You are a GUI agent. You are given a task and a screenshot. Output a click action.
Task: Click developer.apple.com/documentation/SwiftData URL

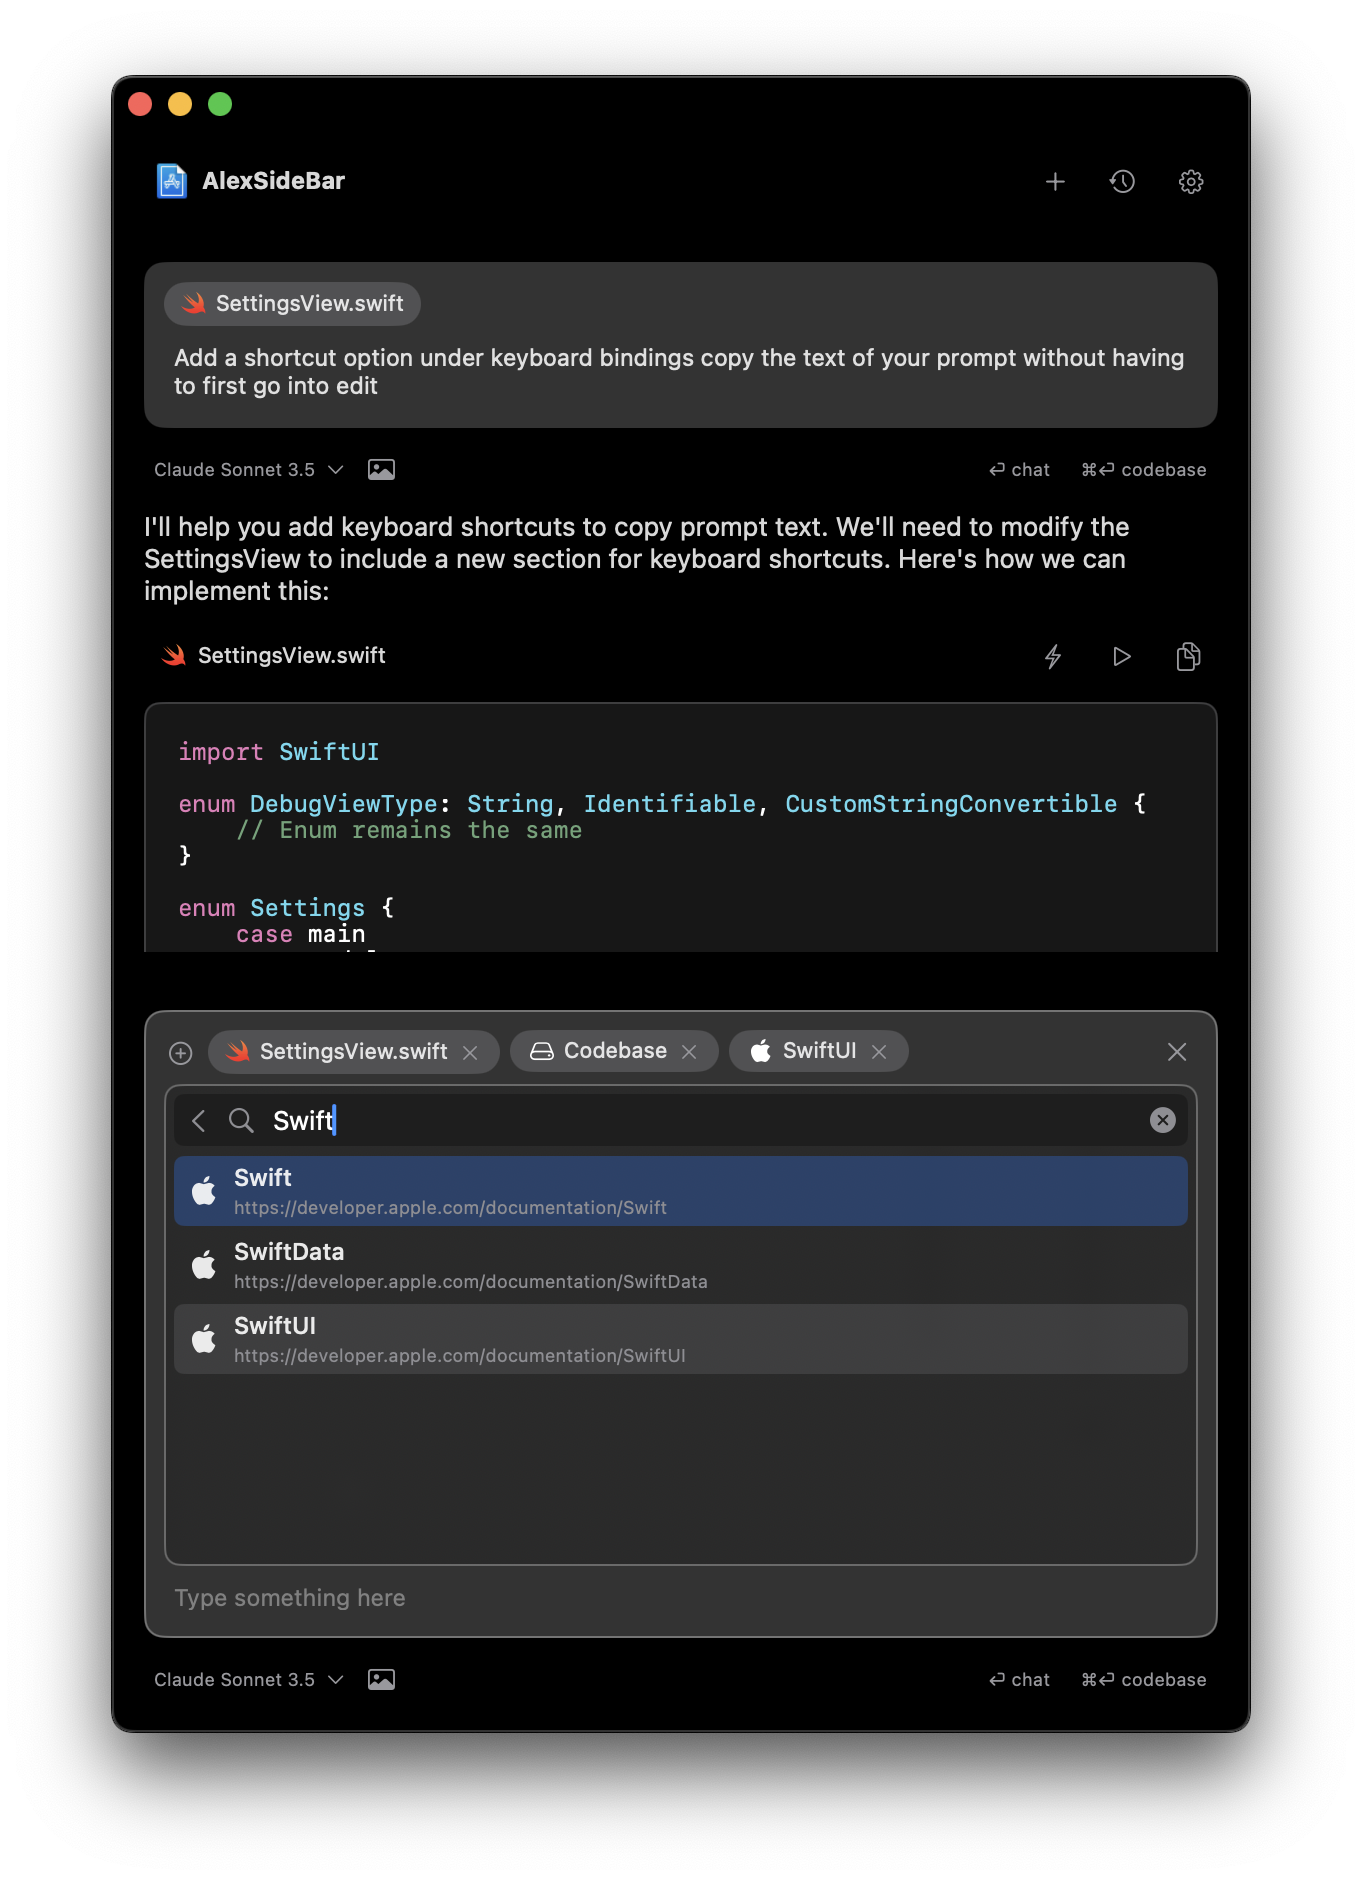click(x=470, y=1282)
